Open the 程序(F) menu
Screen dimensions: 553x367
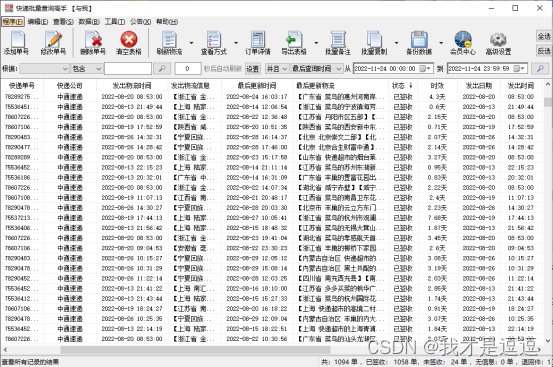(x=13, y=22)
